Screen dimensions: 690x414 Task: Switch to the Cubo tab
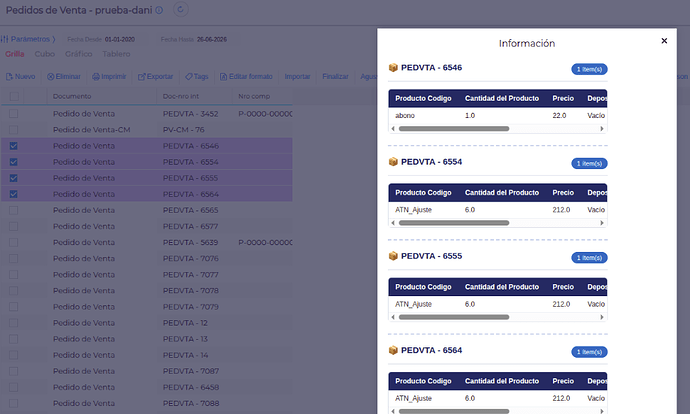(44, 54)
